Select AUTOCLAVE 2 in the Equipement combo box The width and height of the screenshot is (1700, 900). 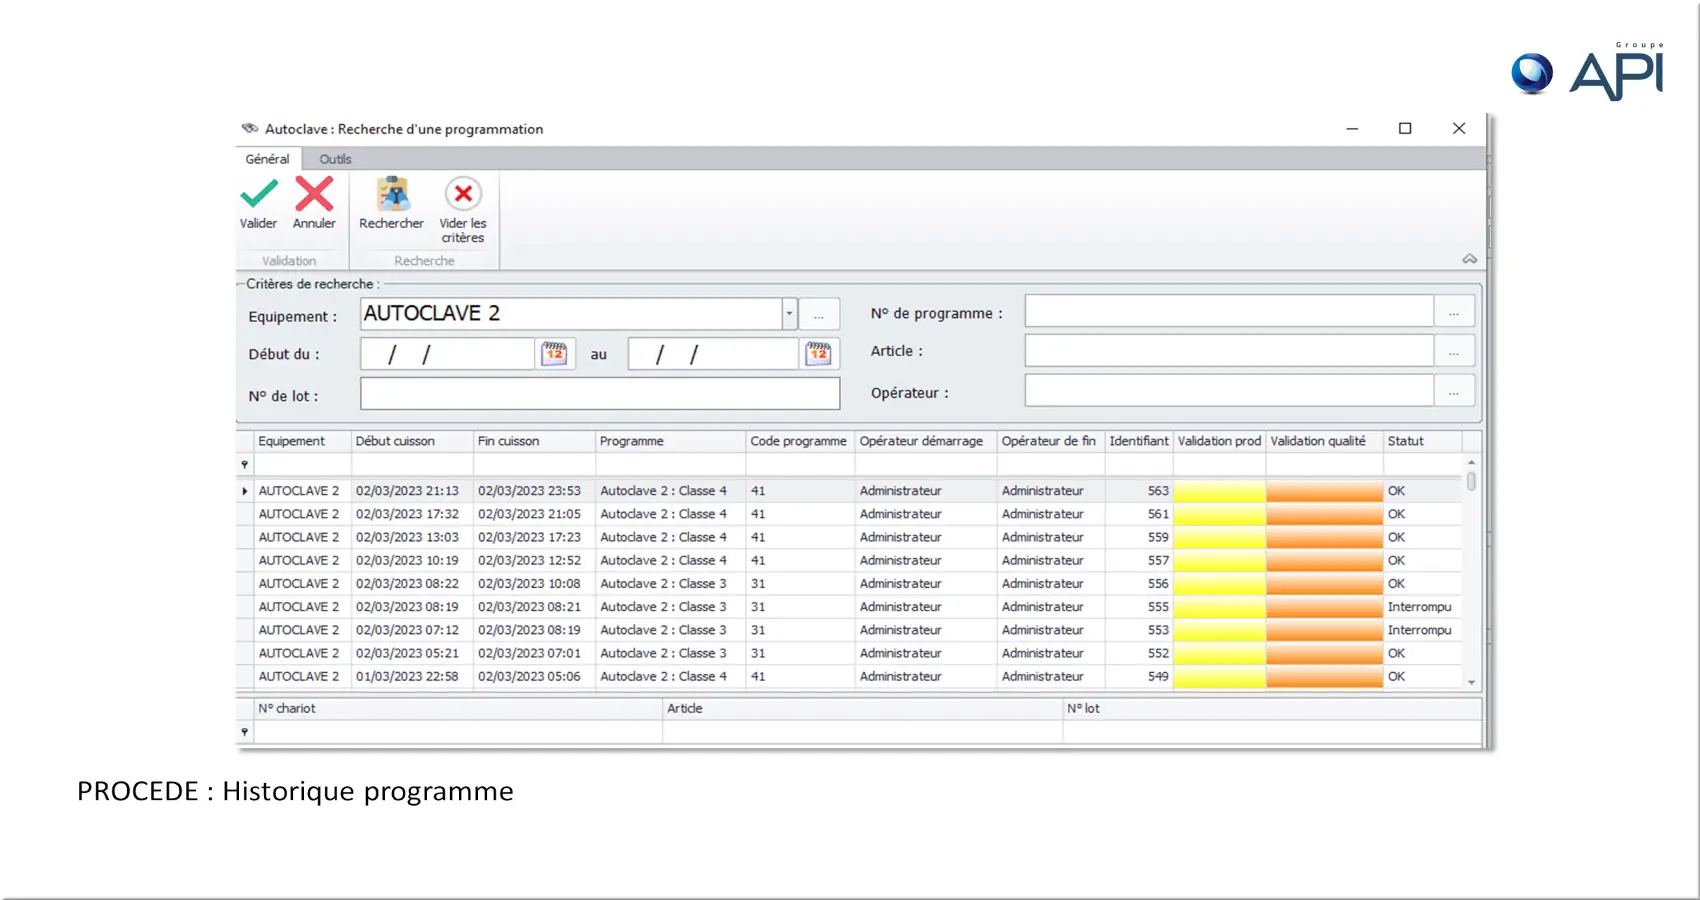tap(571, 314)
